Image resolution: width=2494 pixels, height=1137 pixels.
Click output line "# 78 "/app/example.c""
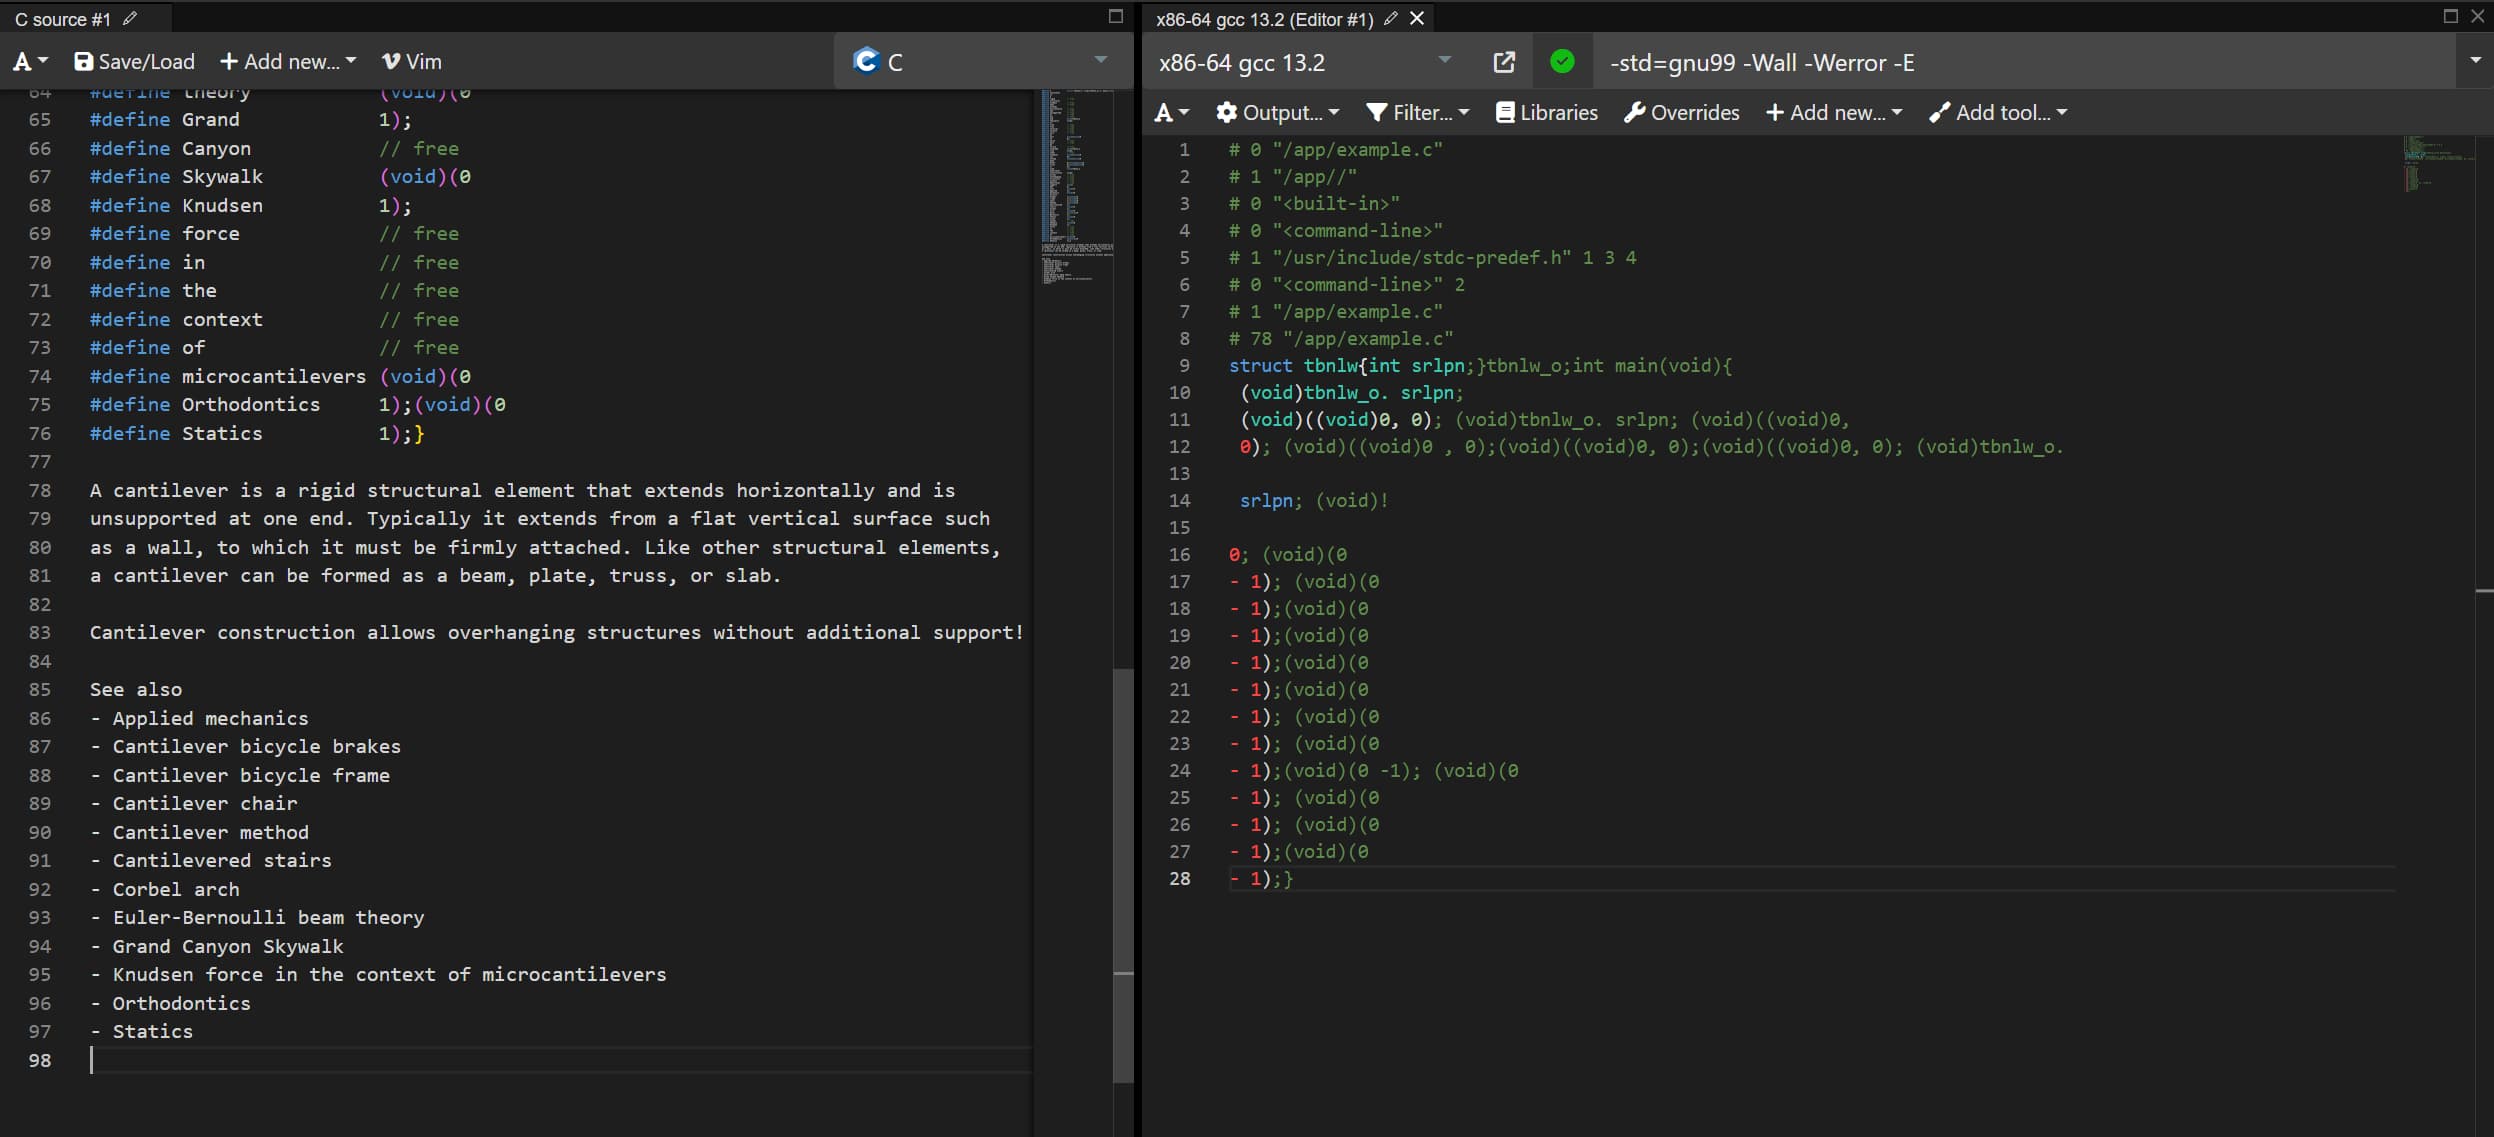[x=1341, y=339]
